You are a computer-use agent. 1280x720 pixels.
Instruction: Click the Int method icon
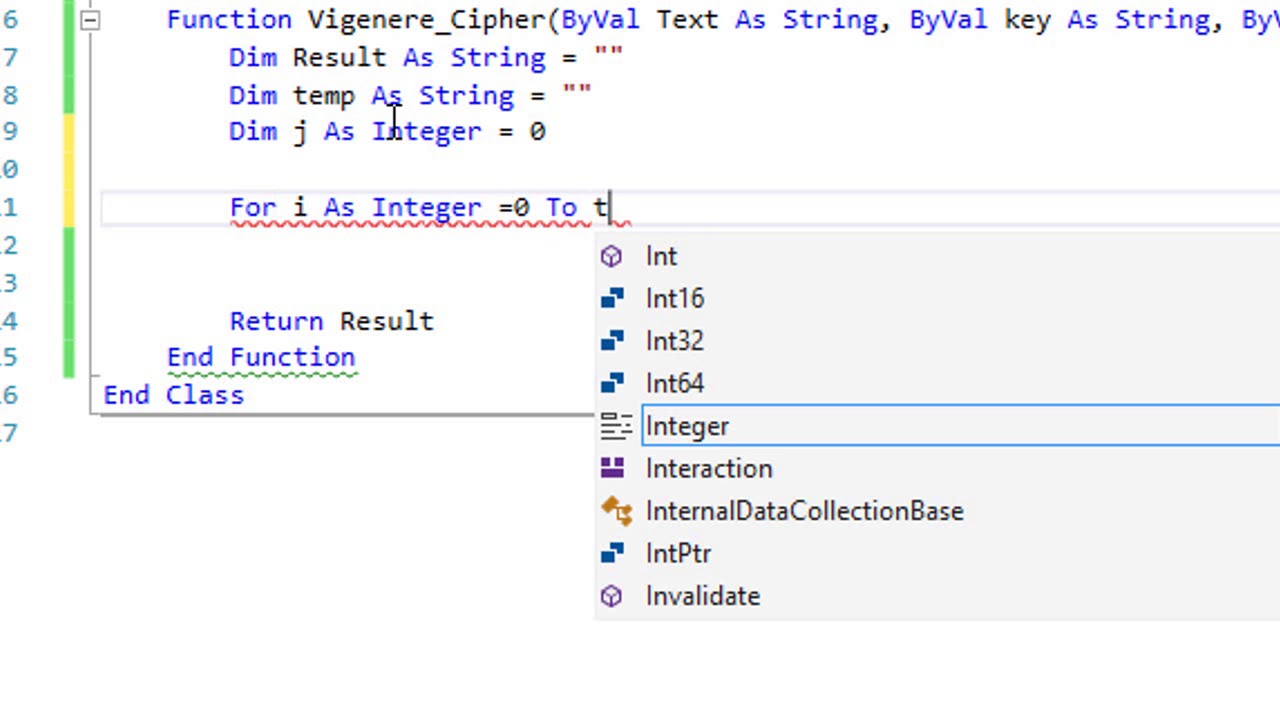pos(611,256)
